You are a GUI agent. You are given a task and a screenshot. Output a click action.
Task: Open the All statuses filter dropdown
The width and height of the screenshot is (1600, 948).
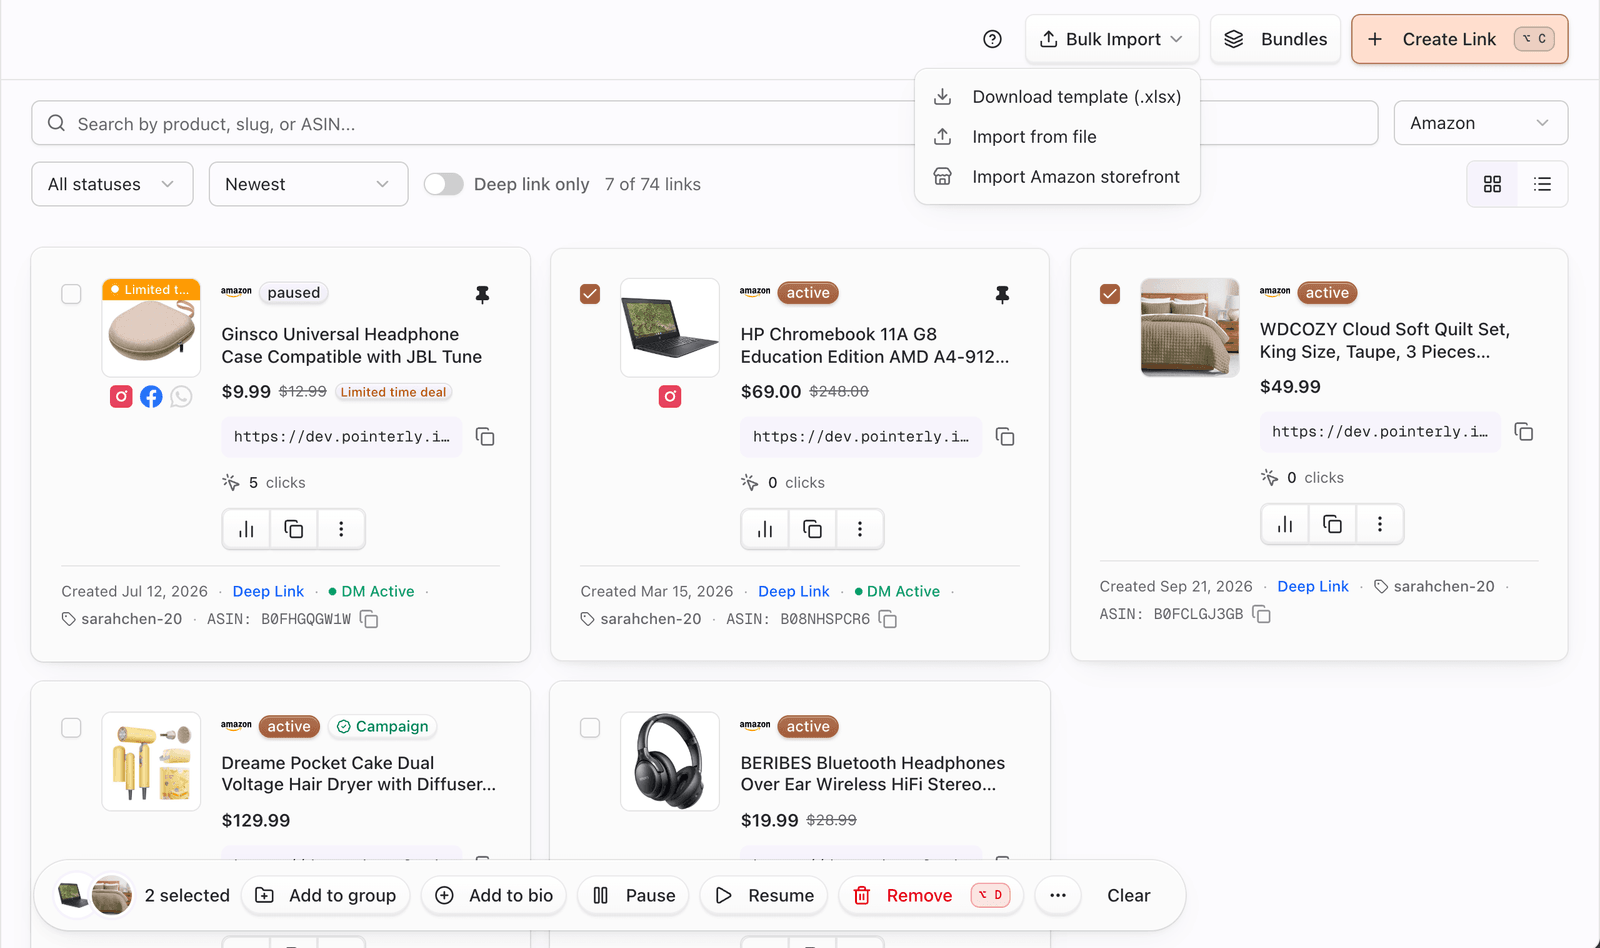(x=112, y=184)
